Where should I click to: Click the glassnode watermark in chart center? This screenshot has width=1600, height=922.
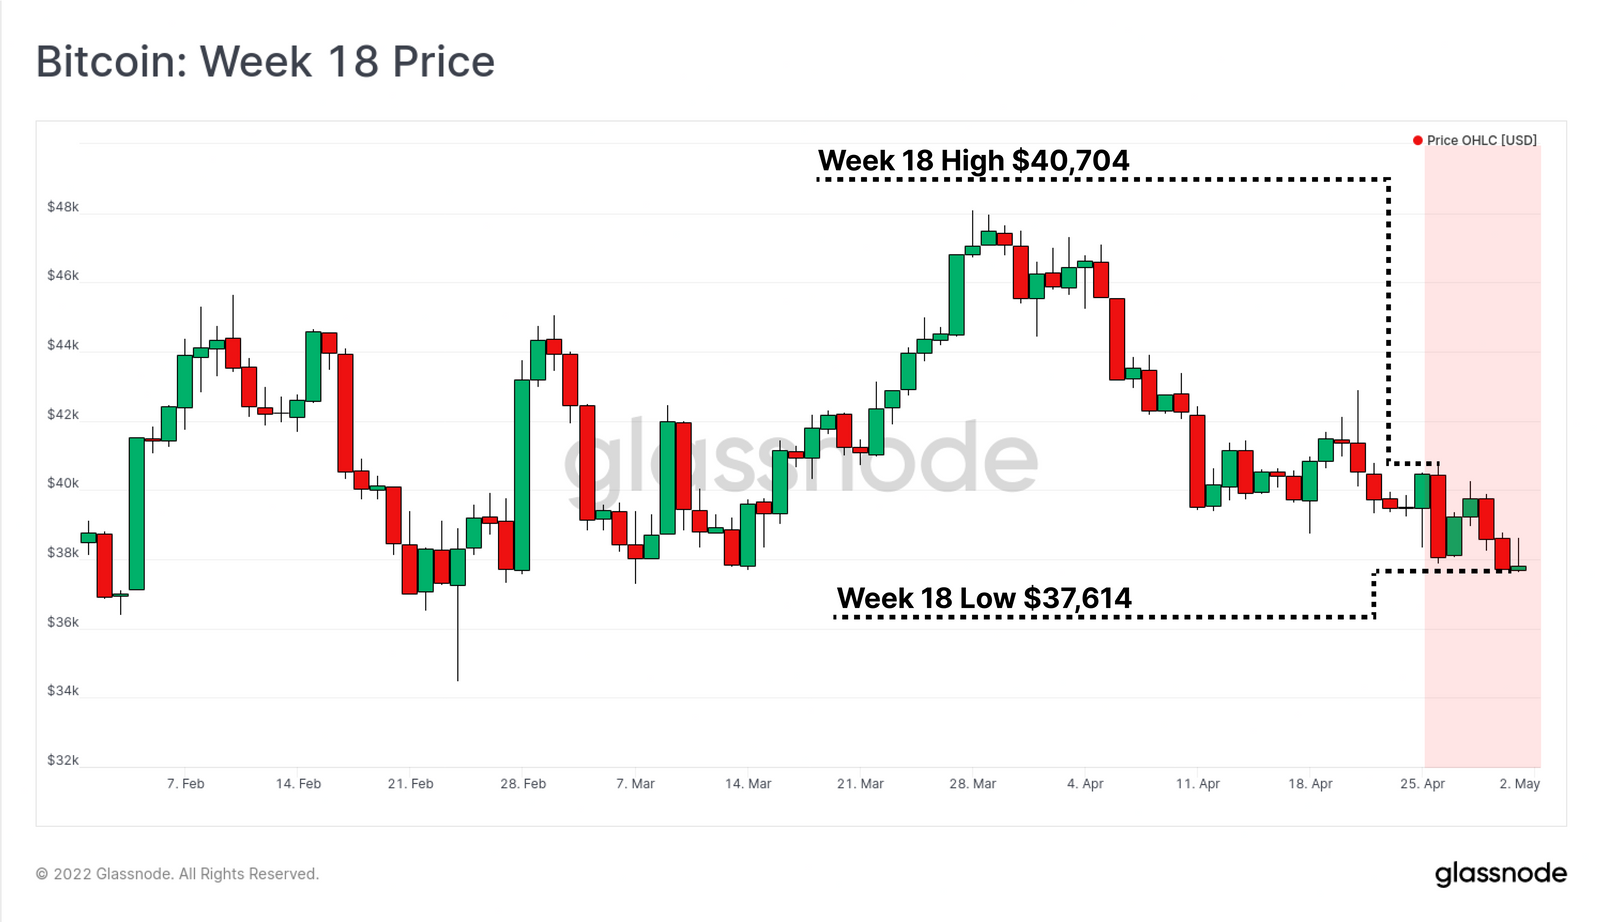point(800,460)
